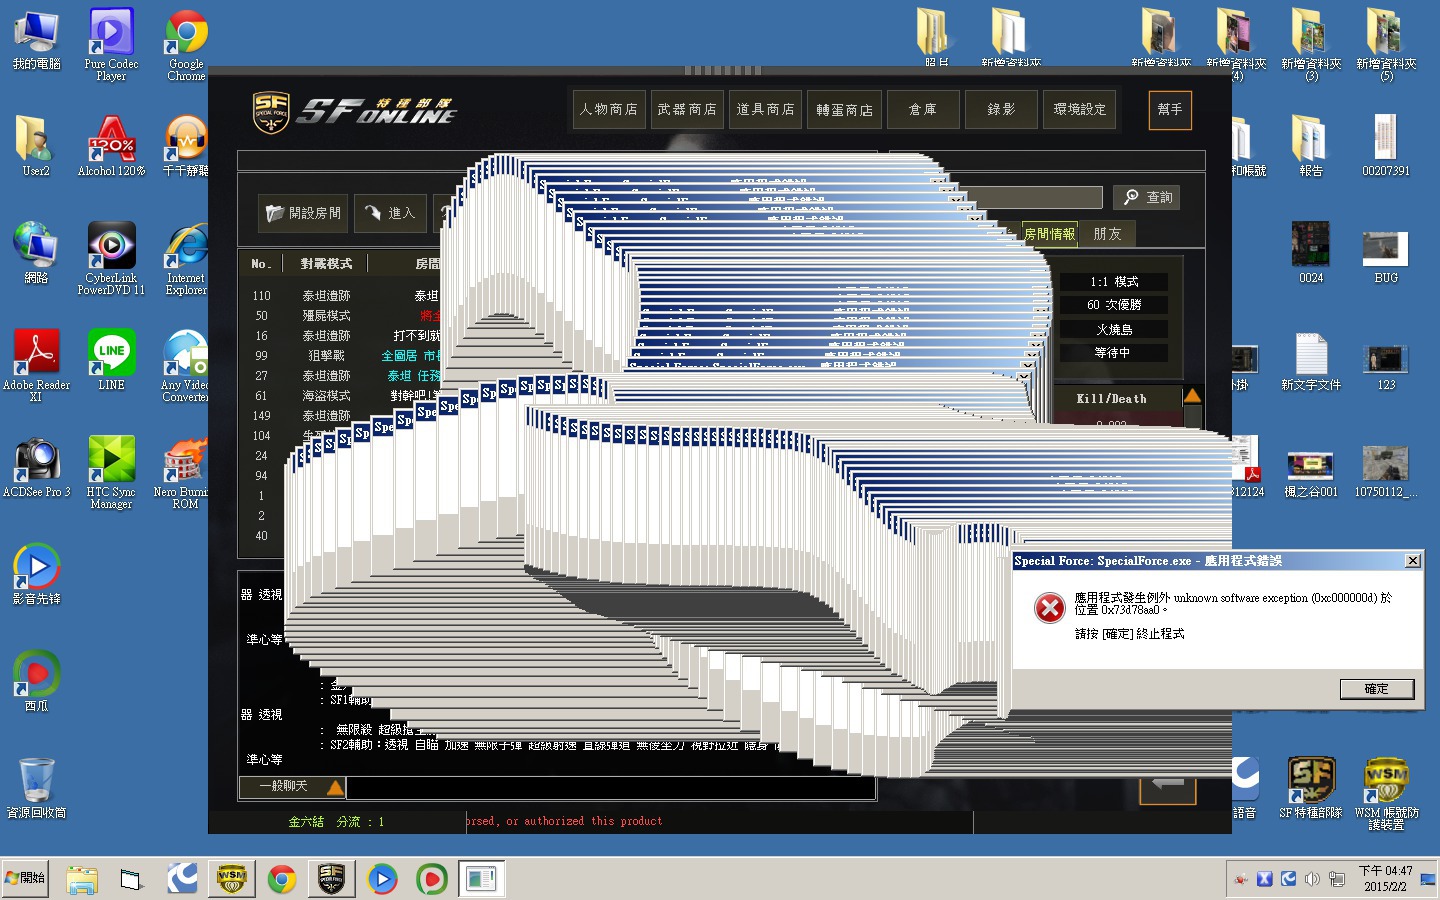Open the 倉庫 inventory tab
The height and width of the screenshot is (900, 1440).
point(923,110)
